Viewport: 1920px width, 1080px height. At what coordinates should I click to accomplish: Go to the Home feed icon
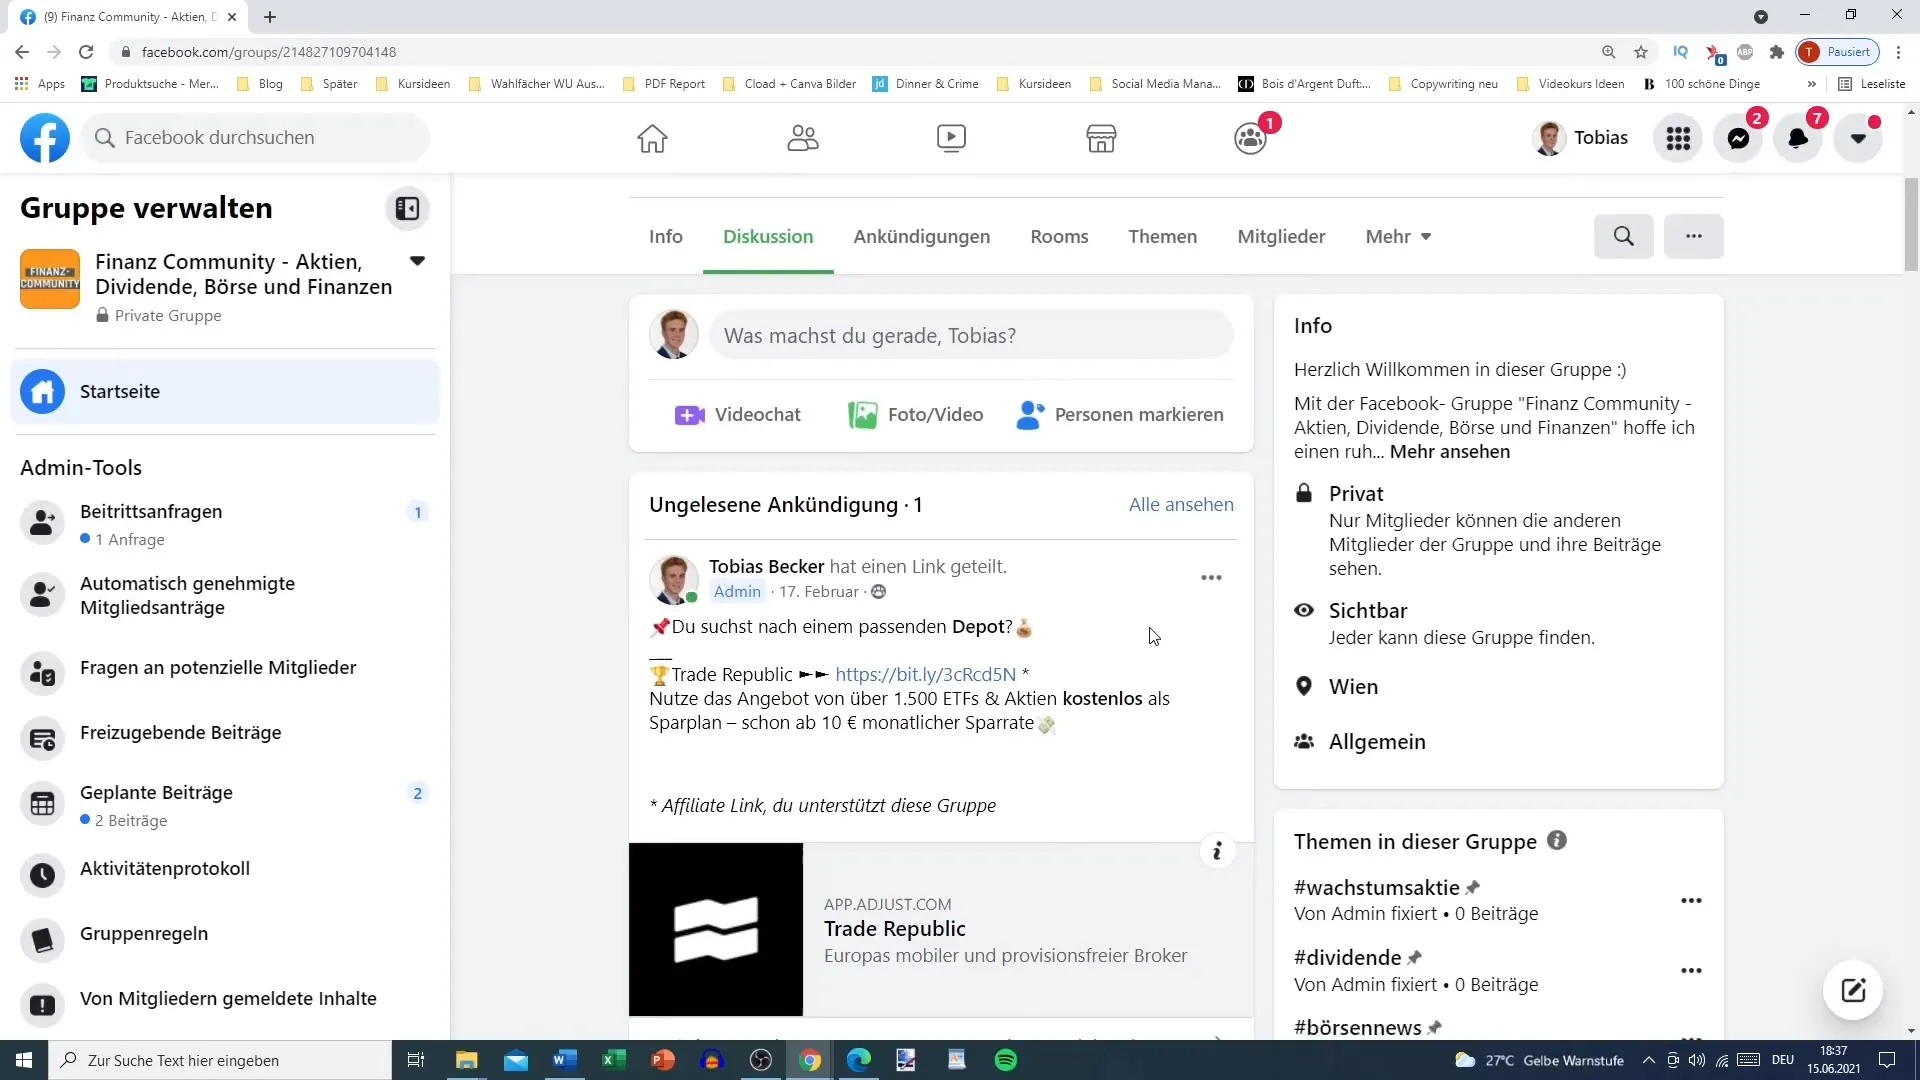pyautogui.click(x=652, y=138)
